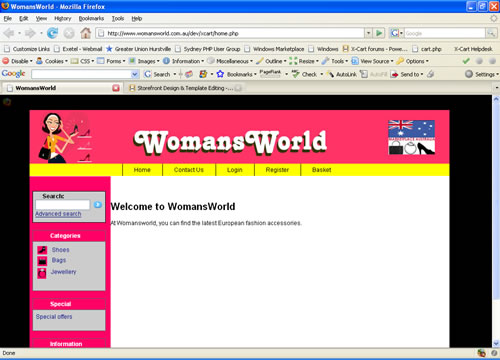Click the spell Check button in Google toolbar

click(305, 74)
